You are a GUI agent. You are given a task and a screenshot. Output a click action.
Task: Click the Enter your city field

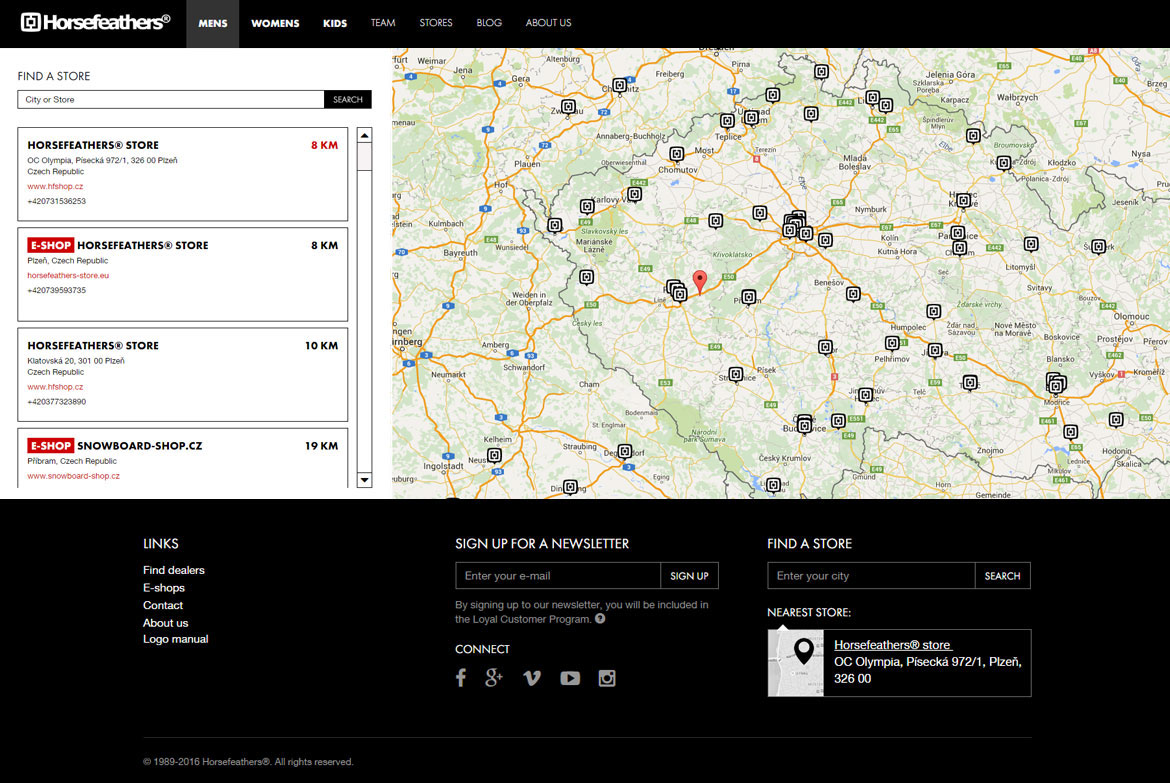(x=871, y=576)
